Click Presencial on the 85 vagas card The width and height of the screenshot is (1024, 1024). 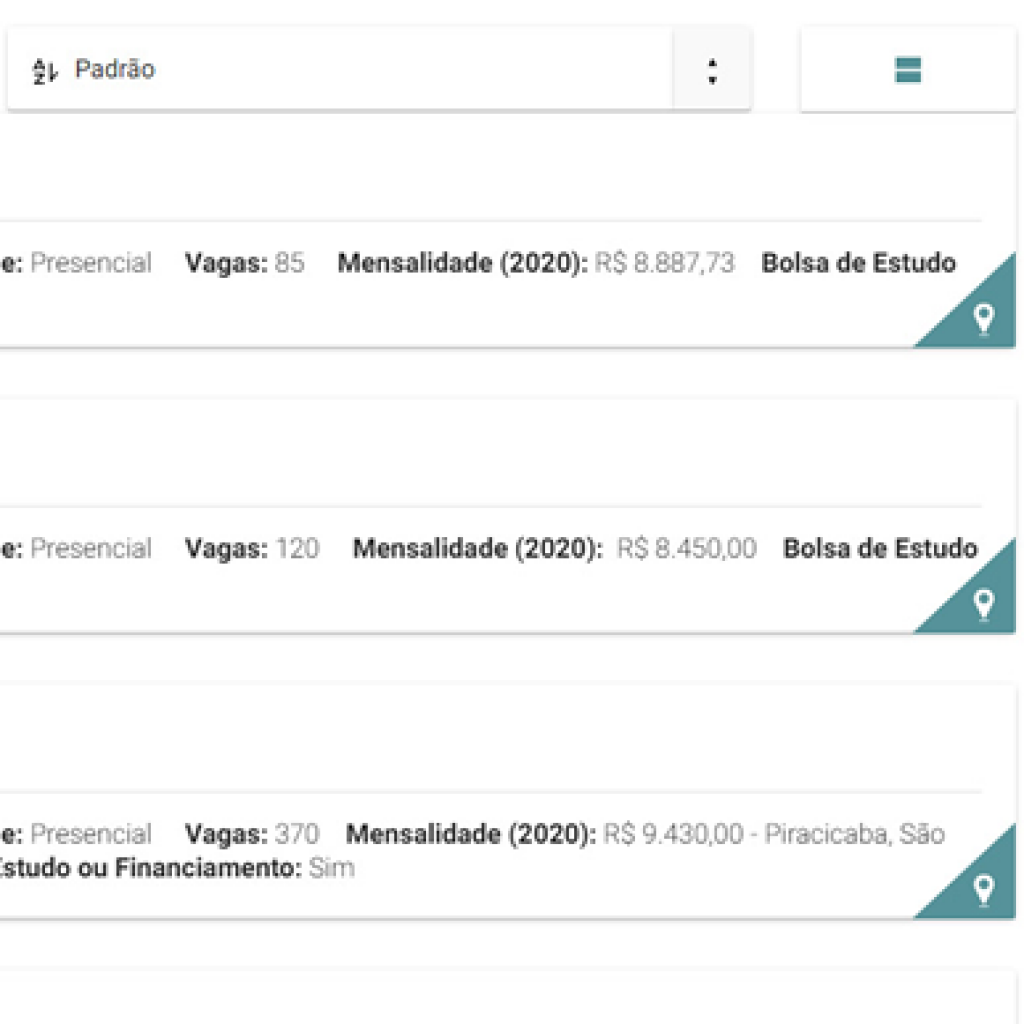pos(91,263)
